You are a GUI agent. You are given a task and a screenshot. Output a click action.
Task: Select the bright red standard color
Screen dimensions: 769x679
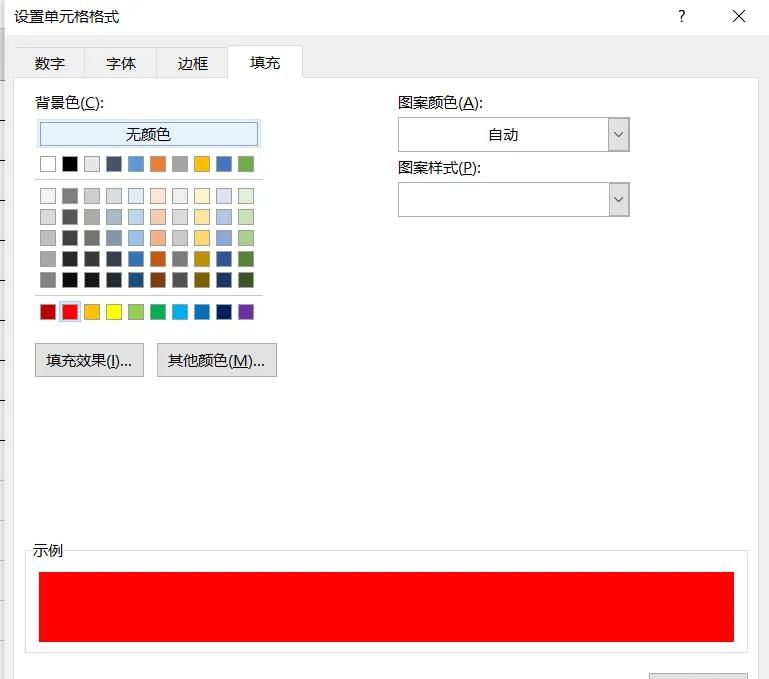click(x=70, y=312)
